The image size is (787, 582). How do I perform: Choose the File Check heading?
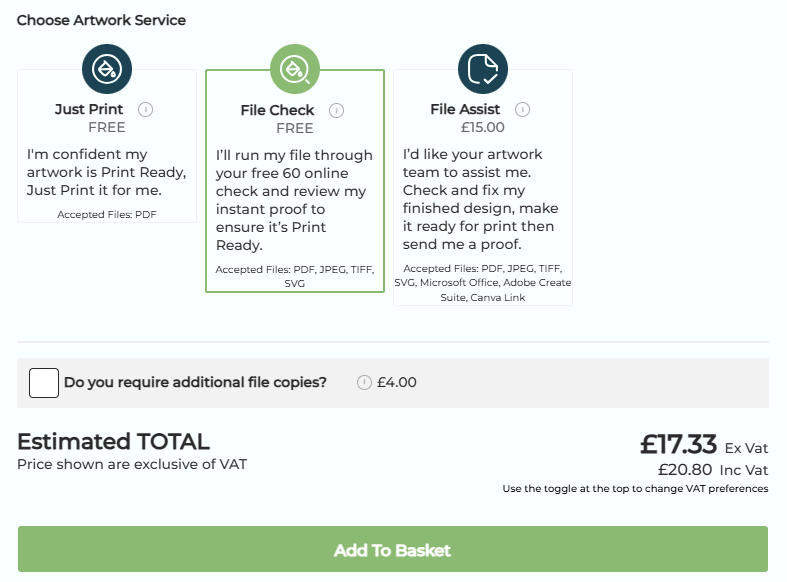point(277,111)
